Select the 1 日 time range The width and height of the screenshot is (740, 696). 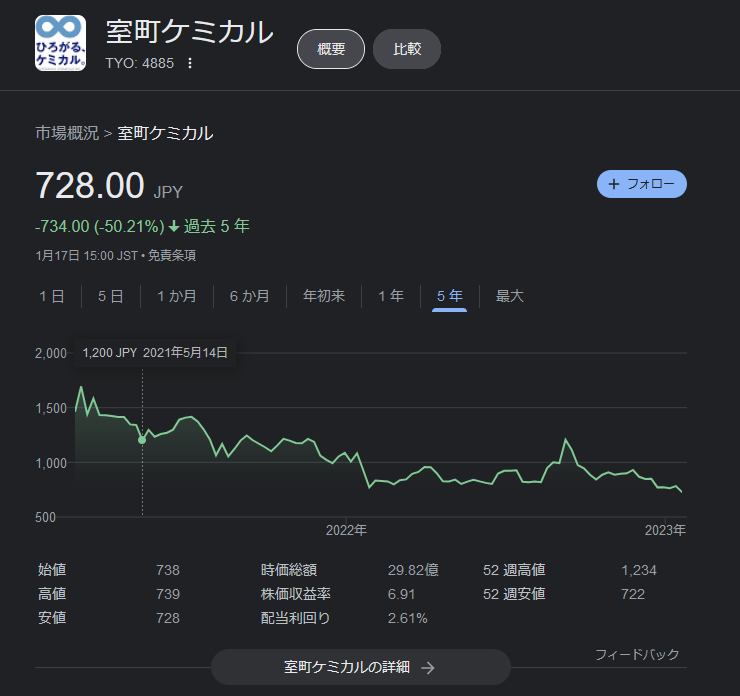(52, 296)
